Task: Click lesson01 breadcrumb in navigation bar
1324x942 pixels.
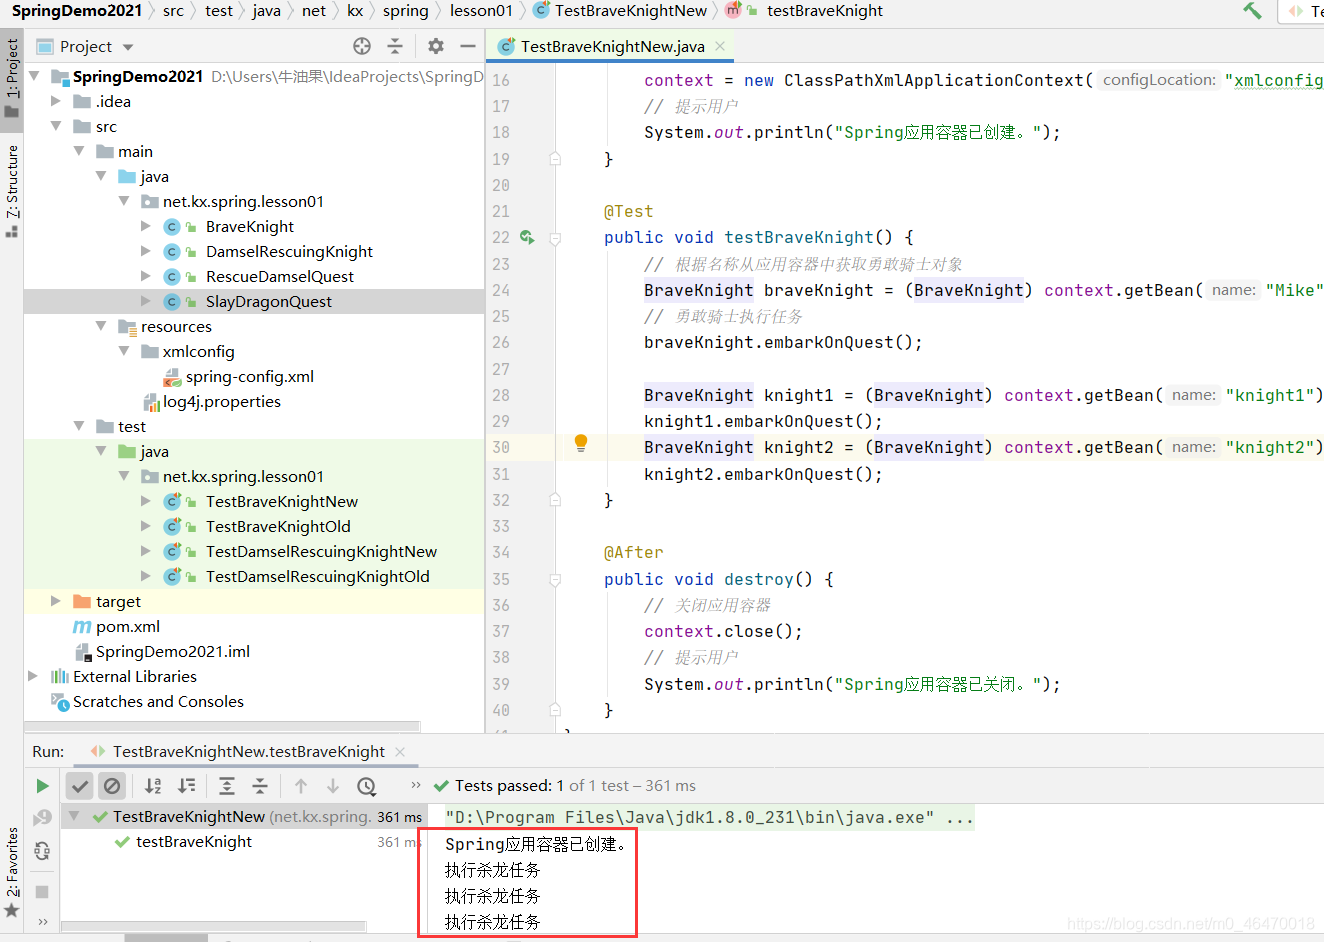Action: click(481, 11)
